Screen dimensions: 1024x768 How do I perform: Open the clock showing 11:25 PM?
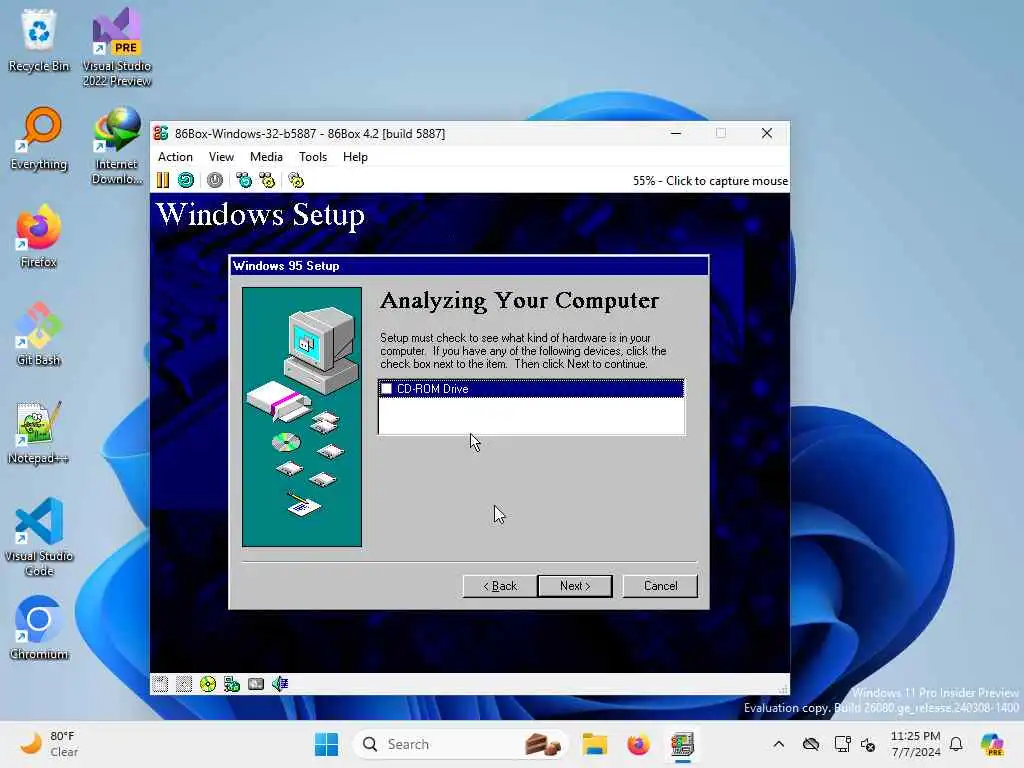(x=916, y=744)
